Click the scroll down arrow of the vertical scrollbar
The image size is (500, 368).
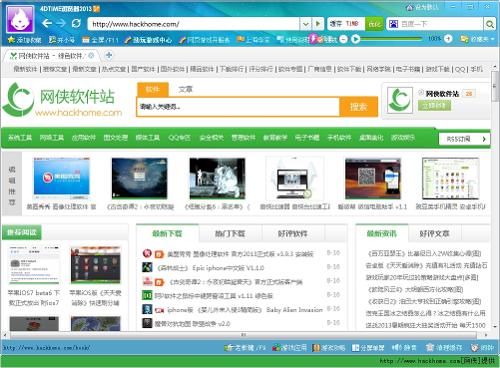click(495, 327)
